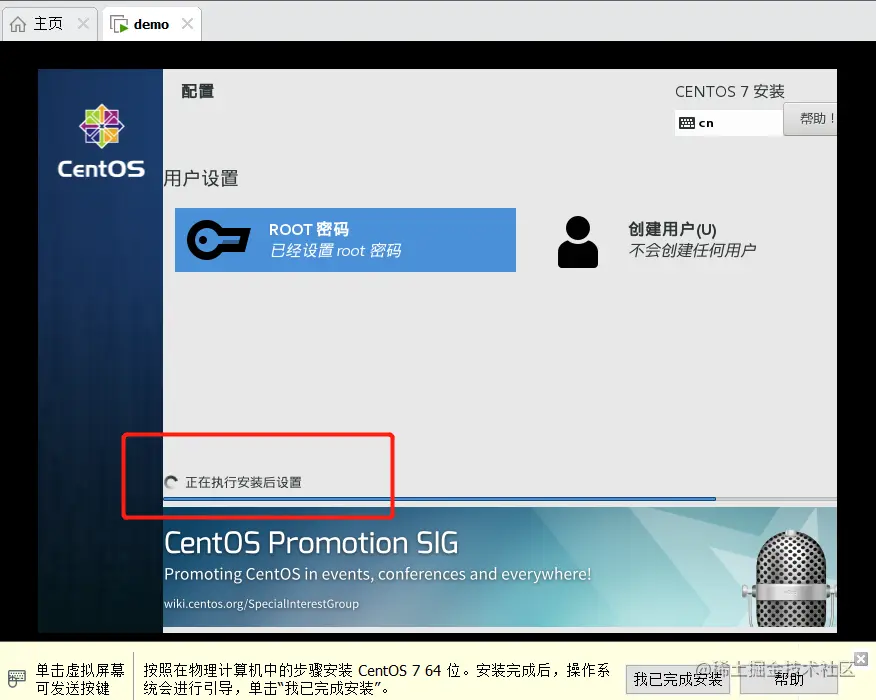Click the installer 帮助! button
Image resolution: width=876 pixels, height=700 pixels.
coord(810,118)
